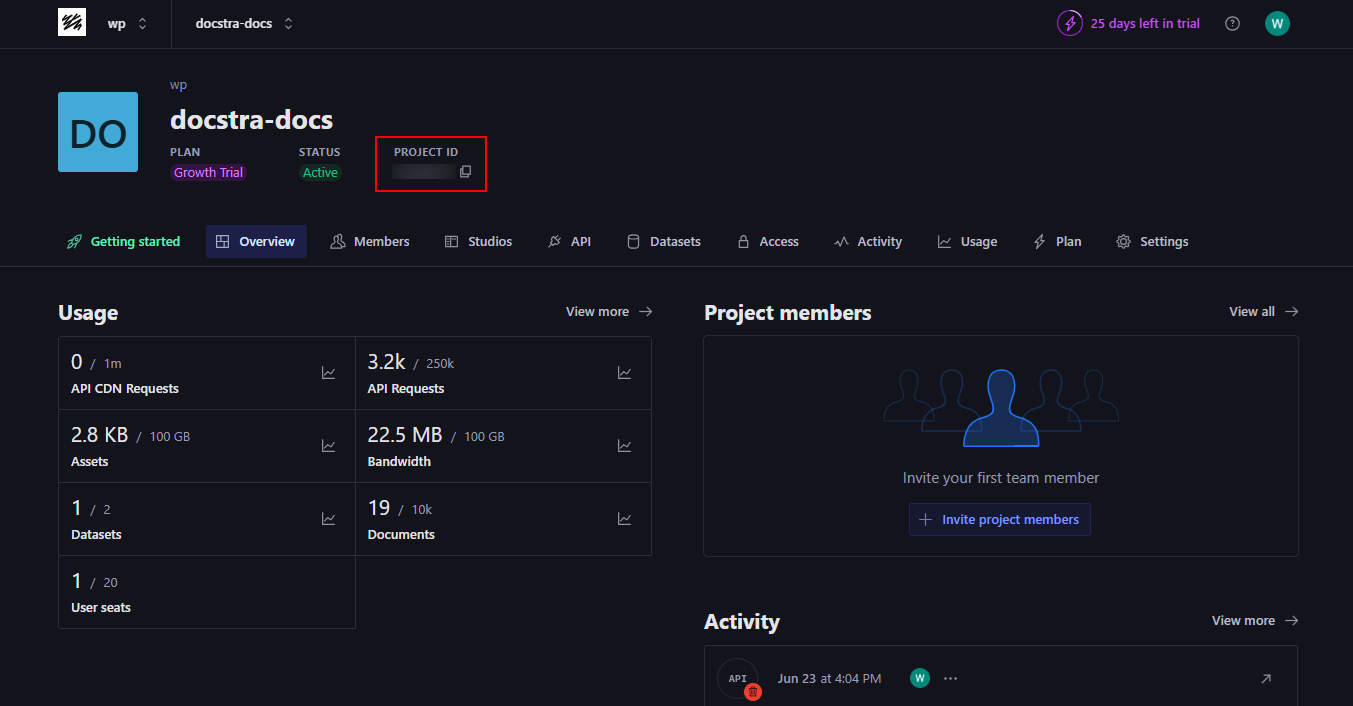Open Bandwidth usage chart icon
Screen dimensions: 1353x706
coord(624,446)
